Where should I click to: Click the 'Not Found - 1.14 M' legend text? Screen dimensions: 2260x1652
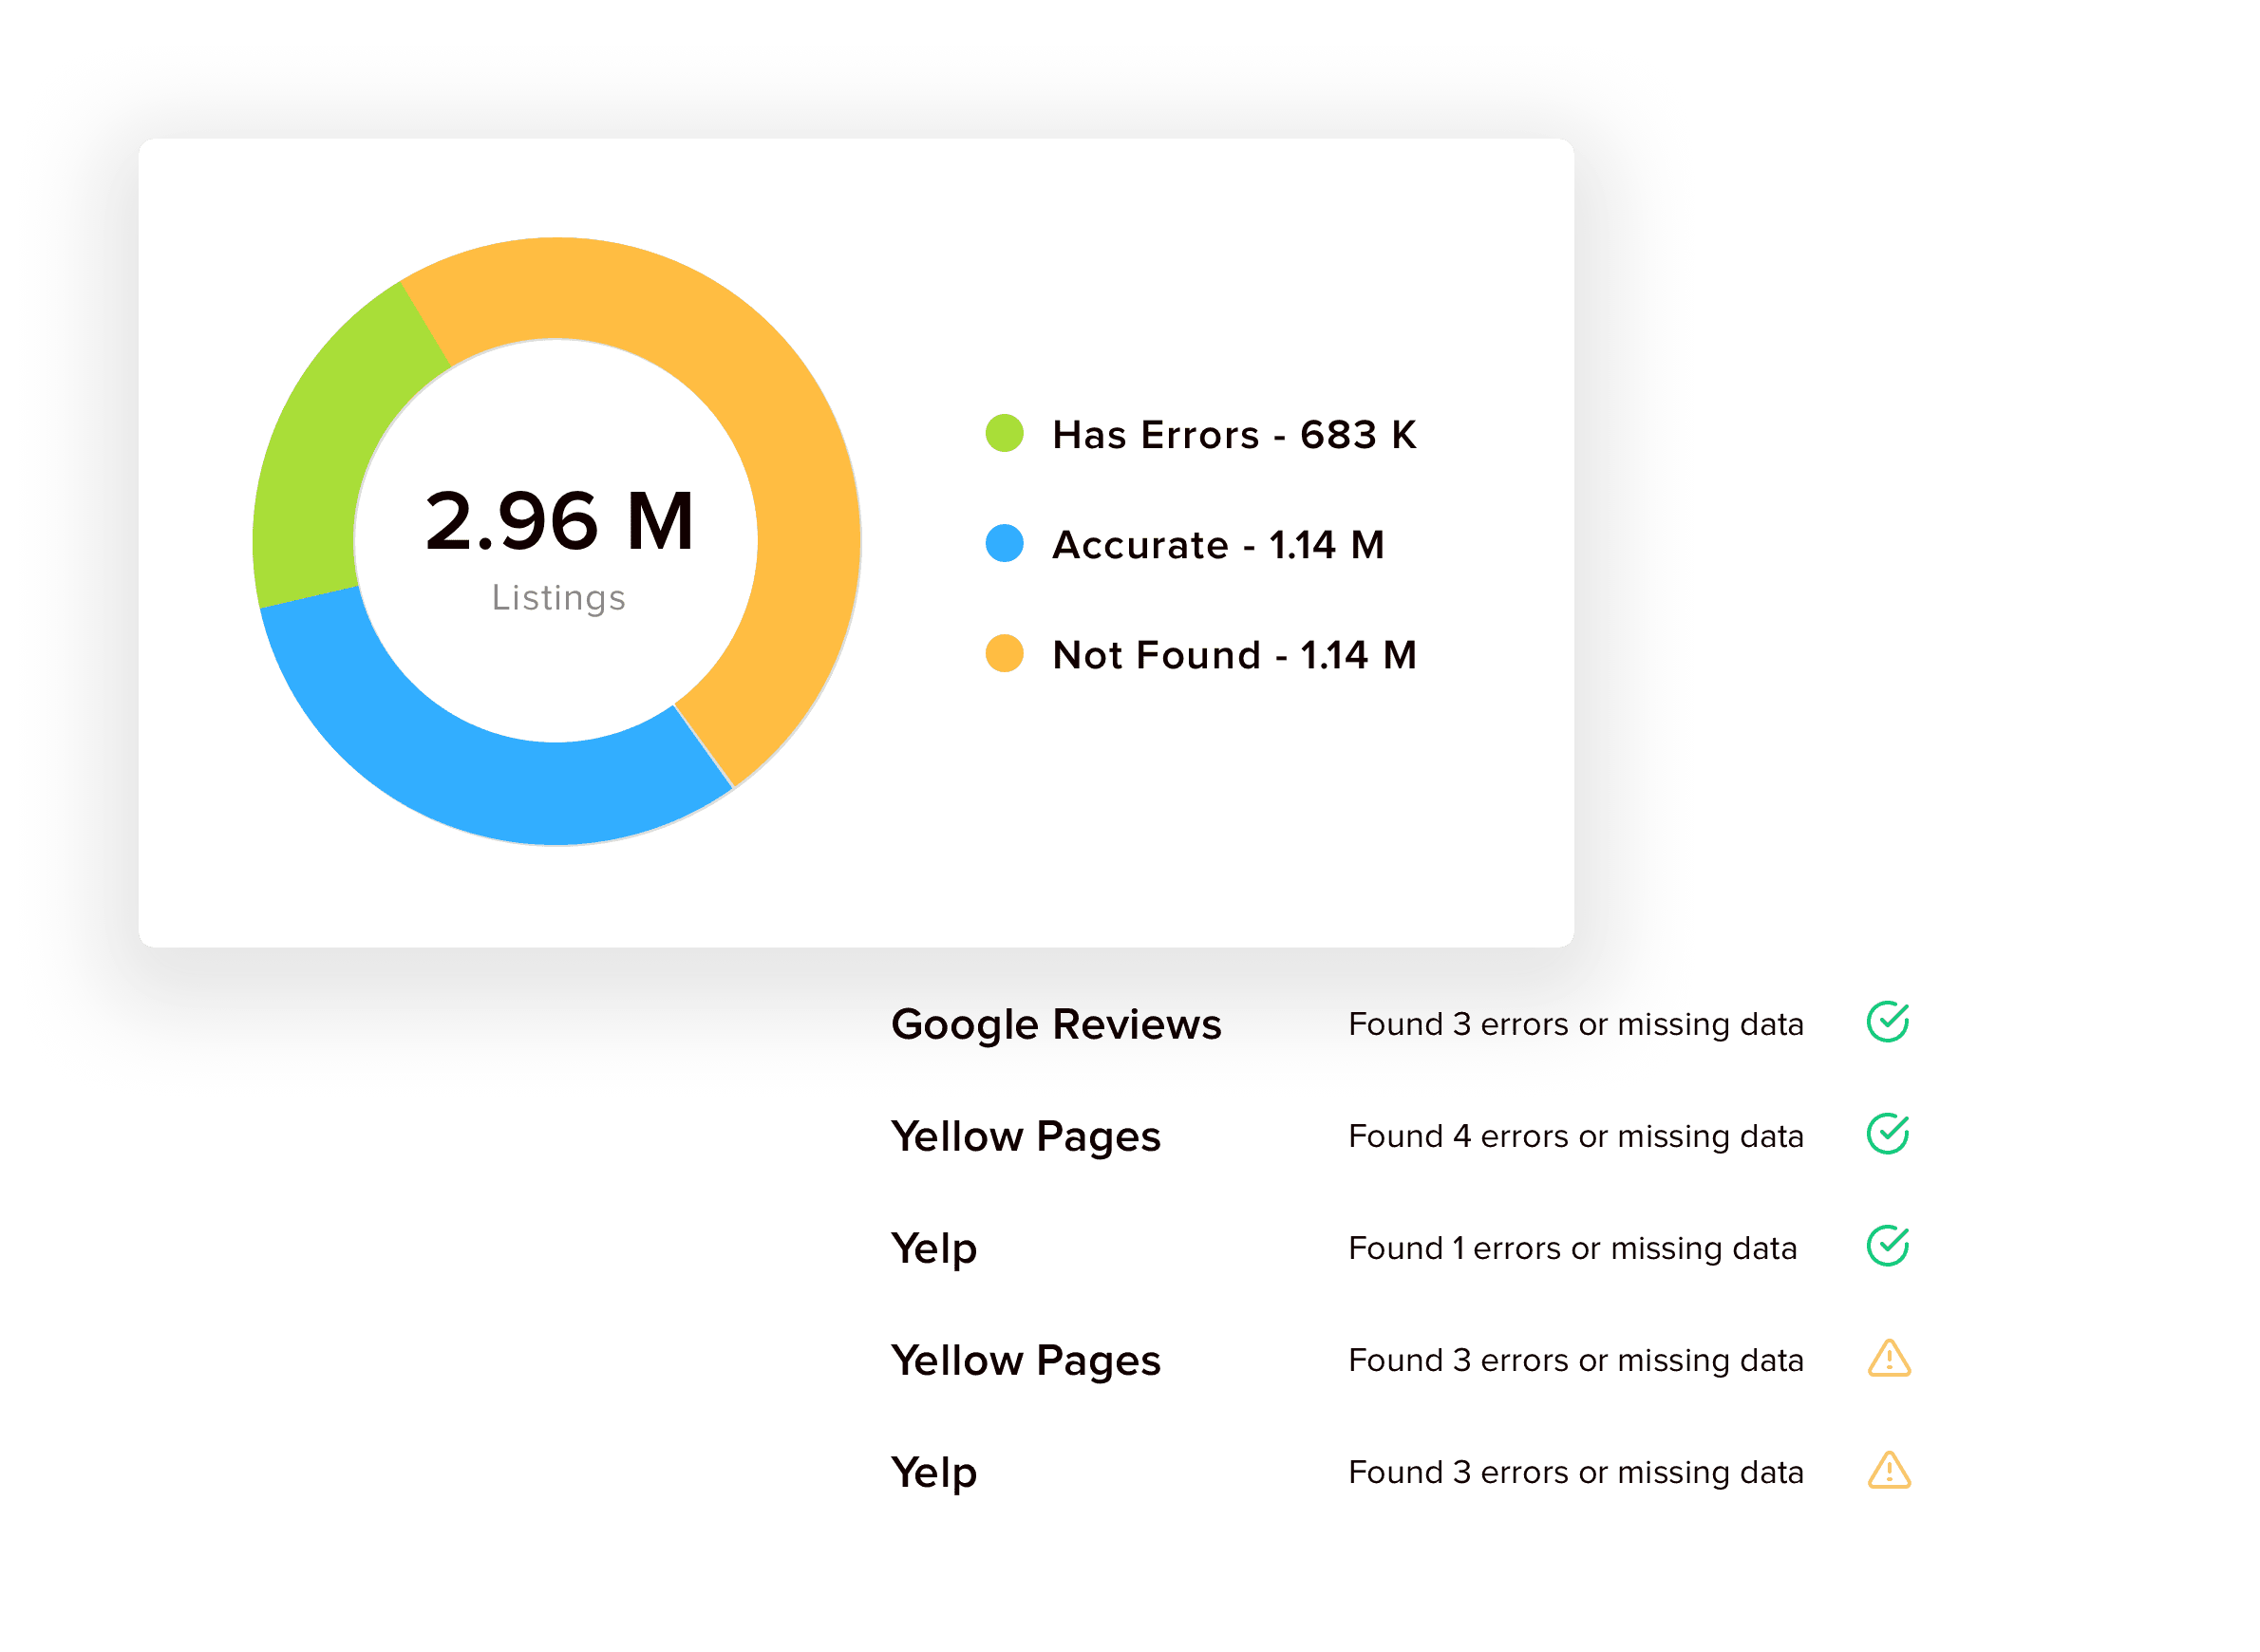1235,655
